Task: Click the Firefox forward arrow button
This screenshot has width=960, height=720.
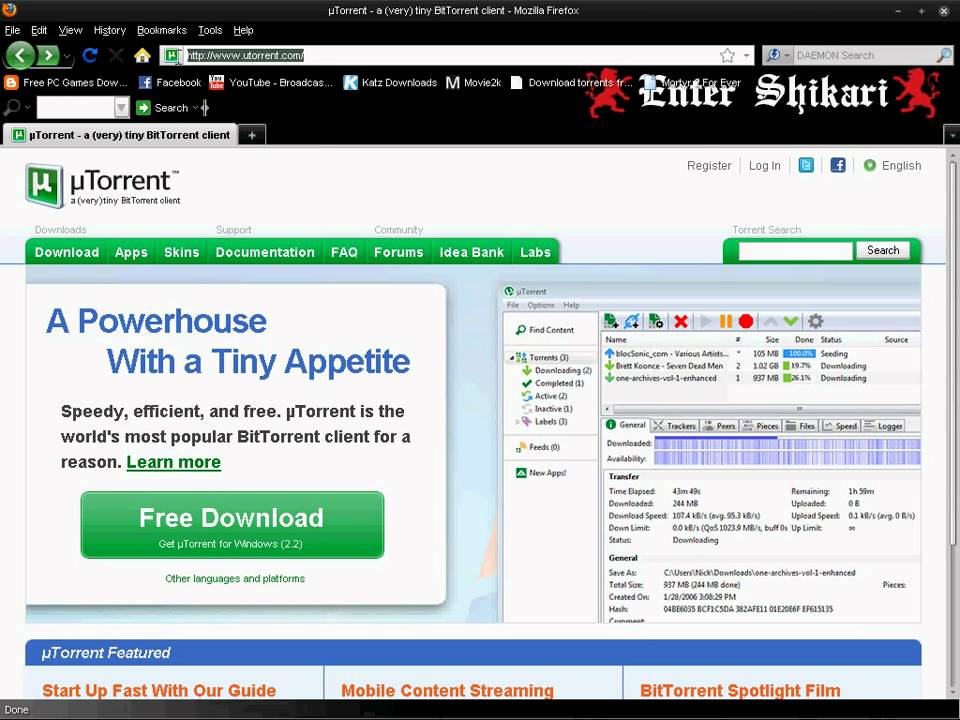Action: click(x=48, y=56)
